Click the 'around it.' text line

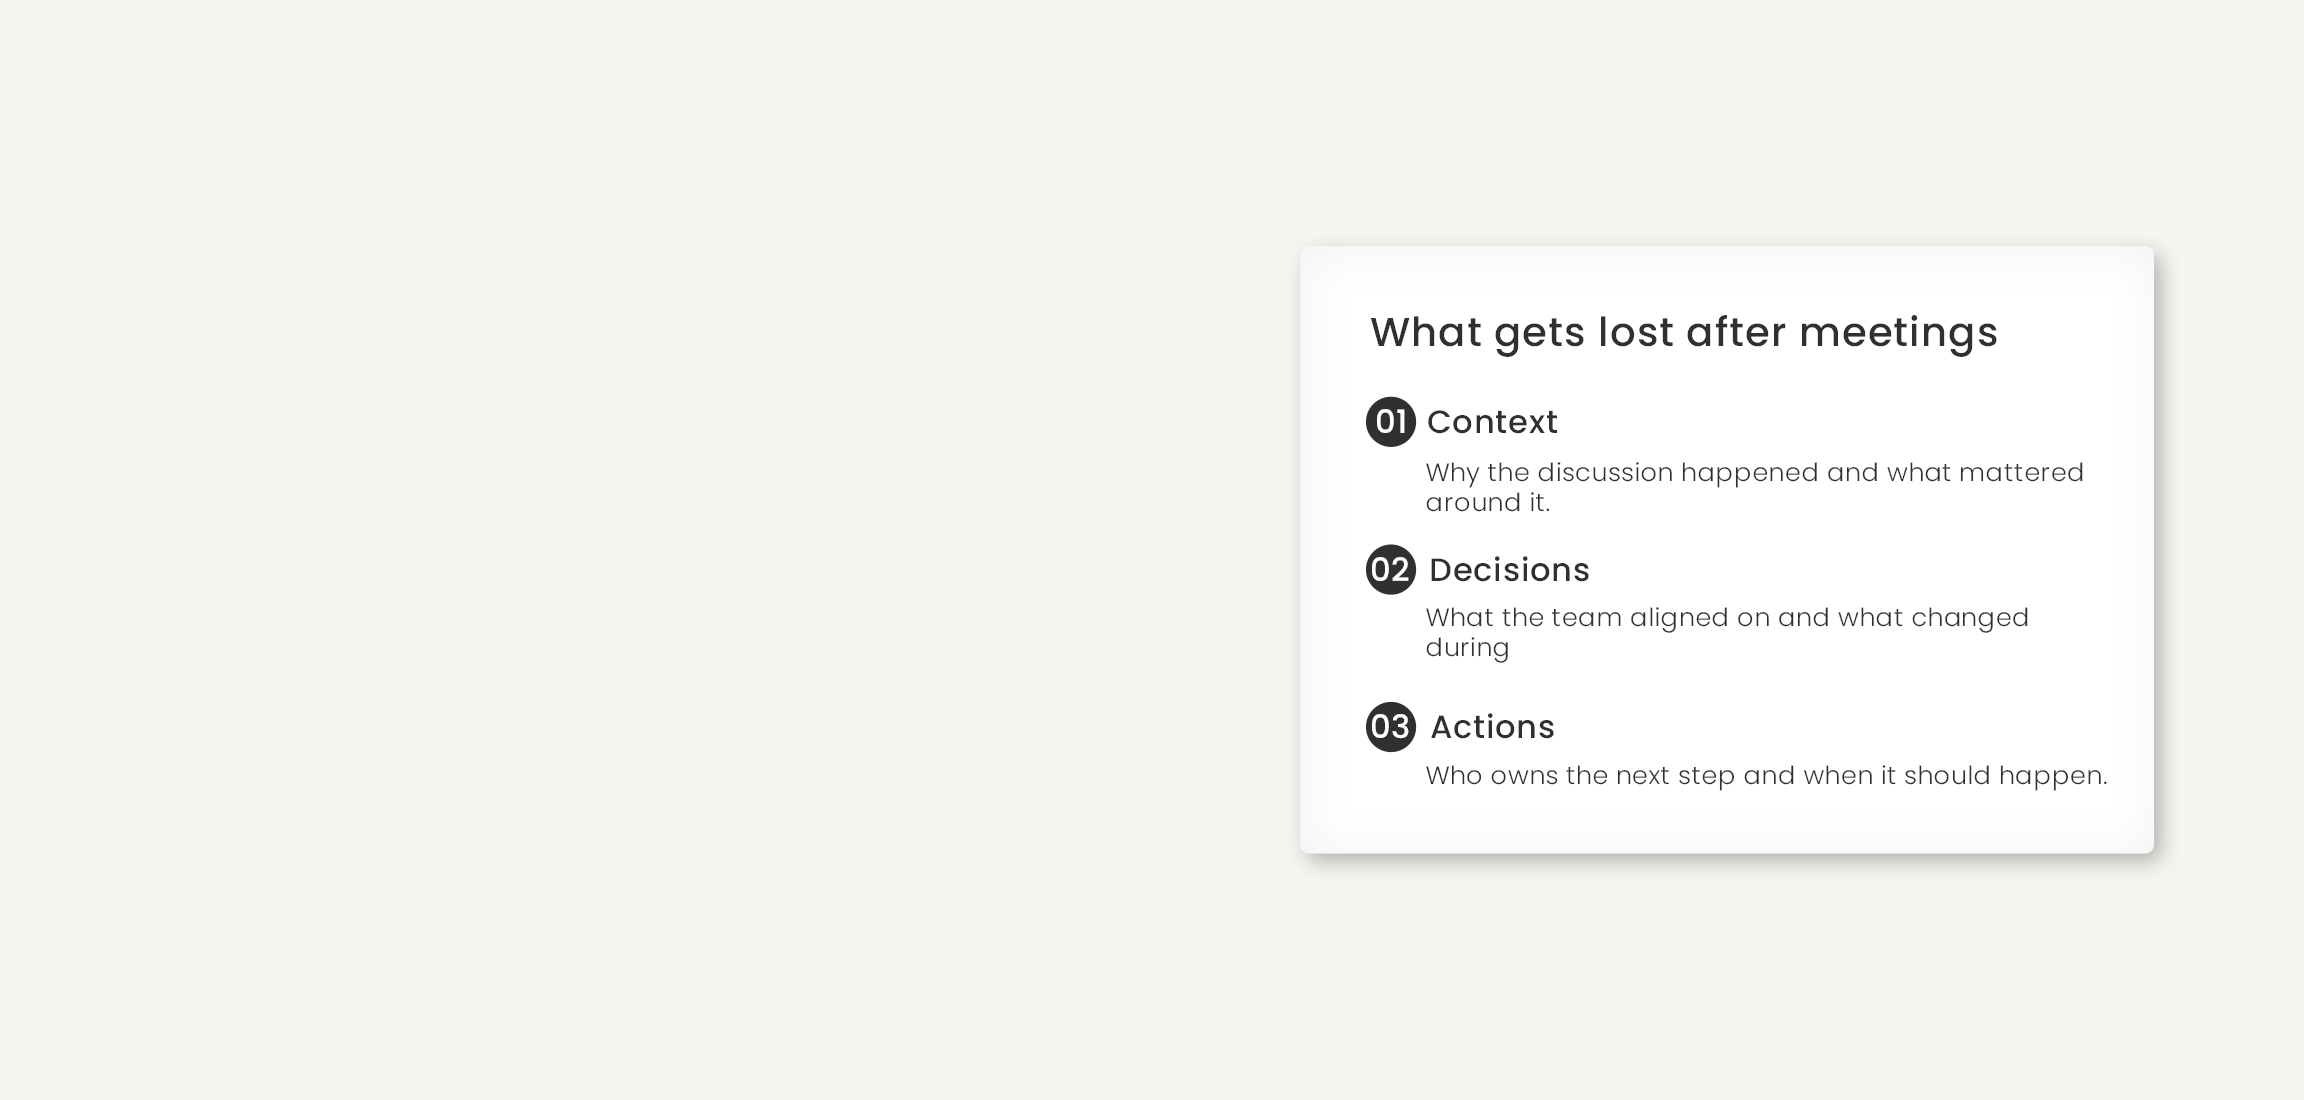[x=1487, y=502]
